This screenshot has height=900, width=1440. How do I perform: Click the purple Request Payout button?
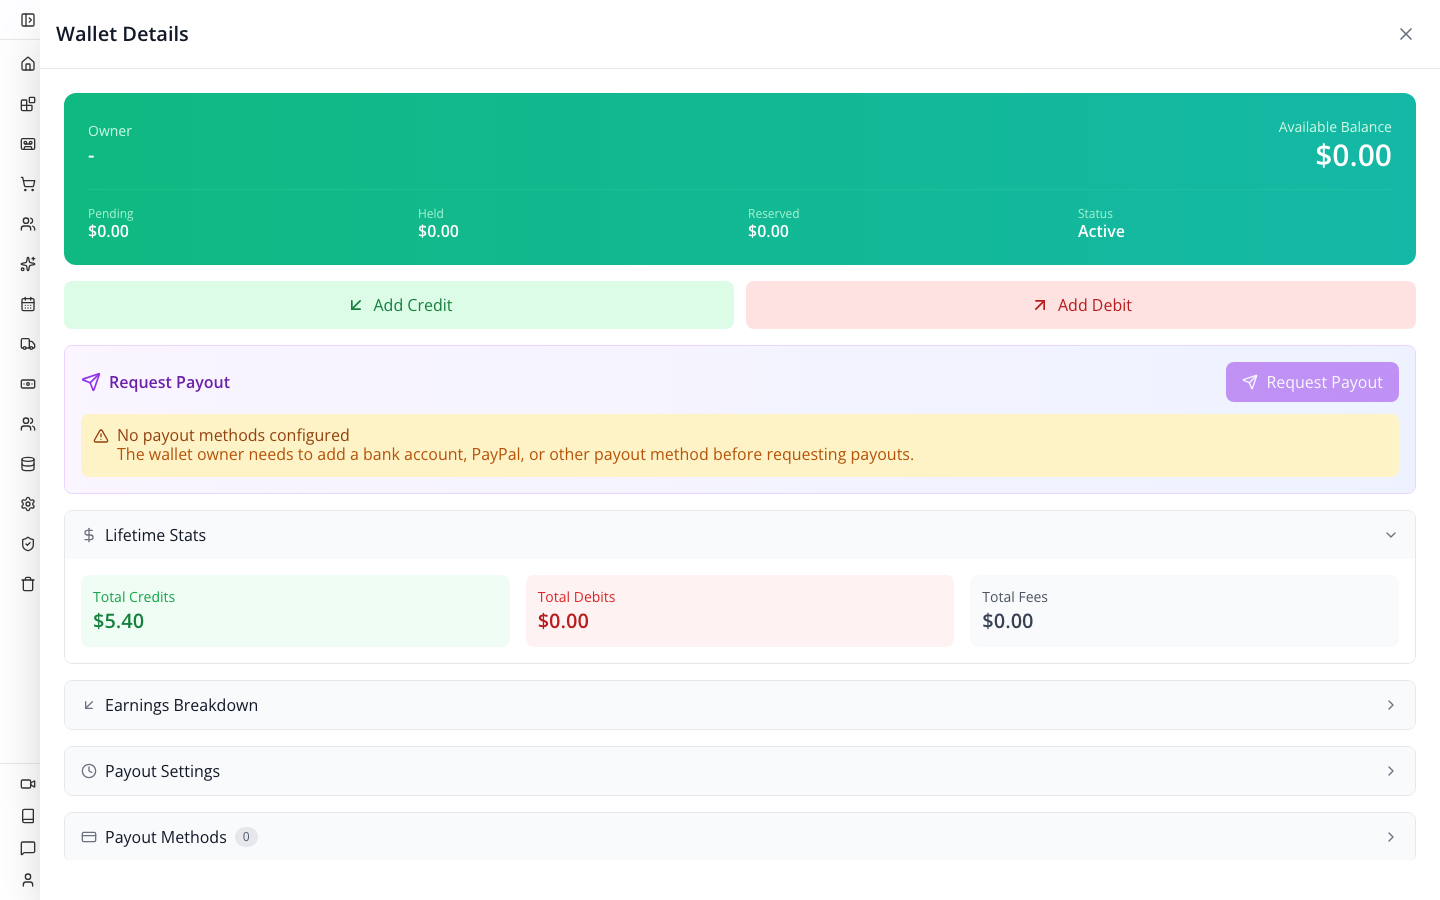coord(1312,382)
